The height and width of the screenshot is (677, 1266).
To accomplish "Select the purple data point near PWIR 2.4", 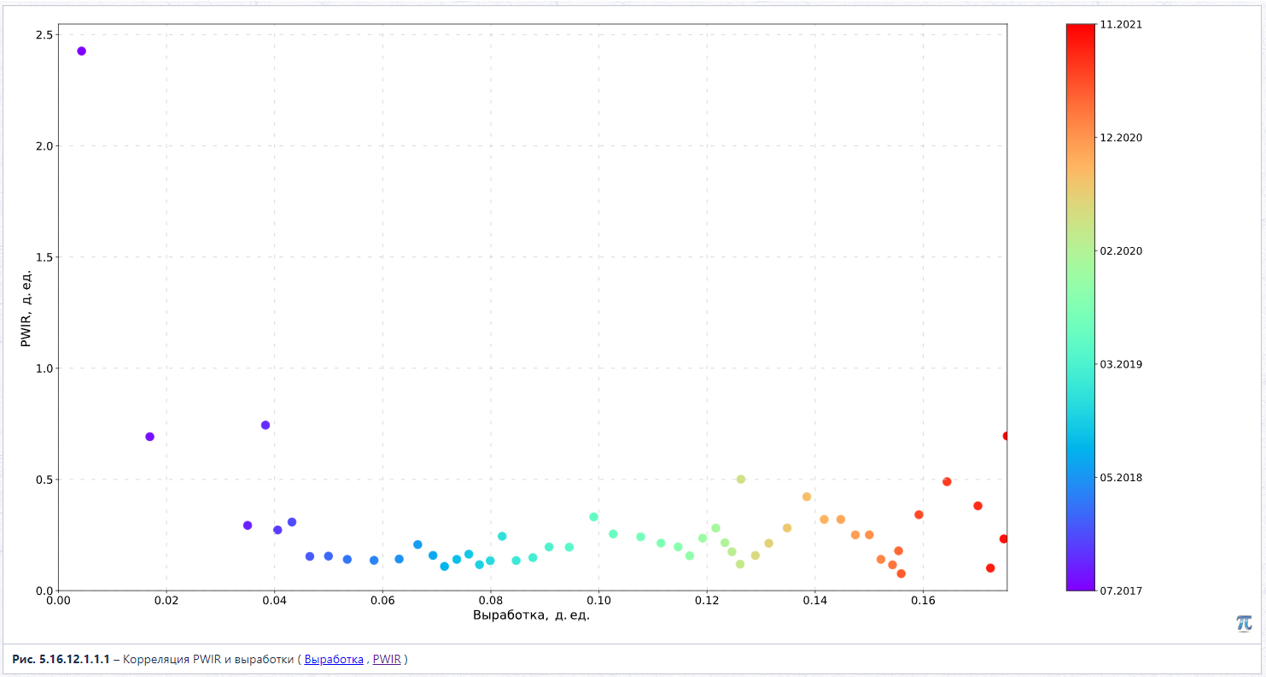I will point(81,51).
